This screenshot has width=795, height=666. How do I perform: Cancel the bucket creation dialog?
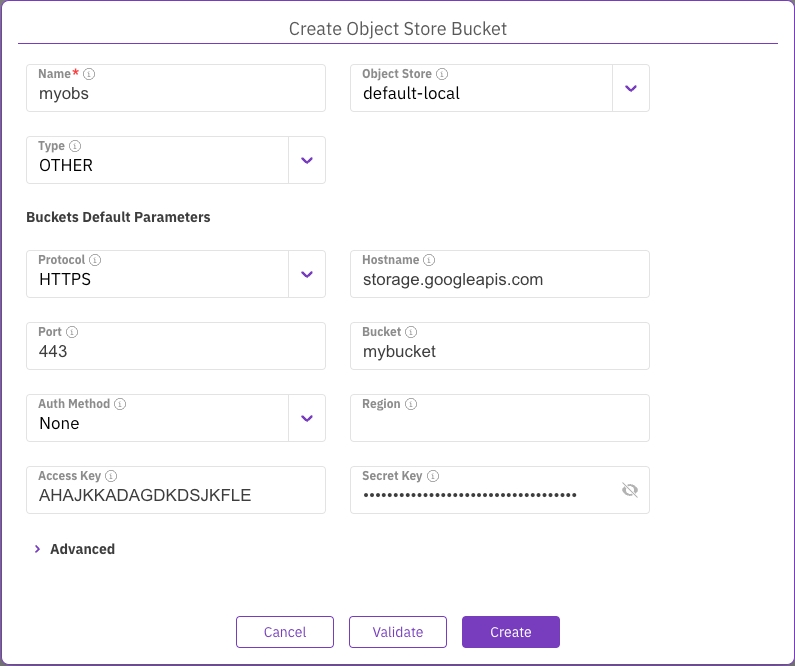pos(284,632)
